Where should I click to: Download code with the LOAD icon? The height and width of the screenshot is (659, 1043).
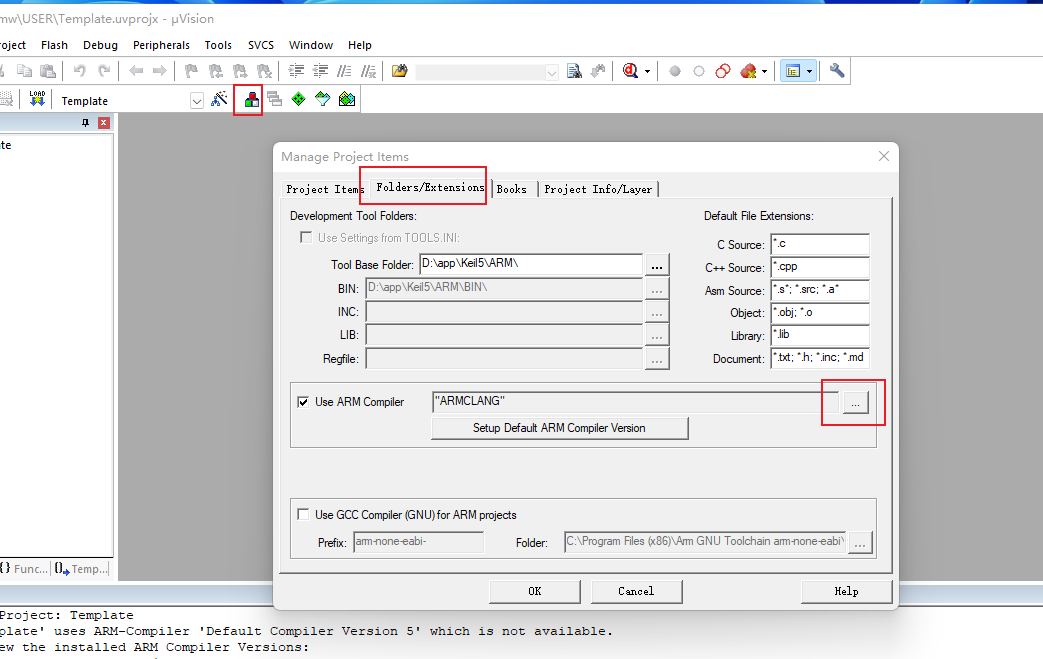point(37,99)
